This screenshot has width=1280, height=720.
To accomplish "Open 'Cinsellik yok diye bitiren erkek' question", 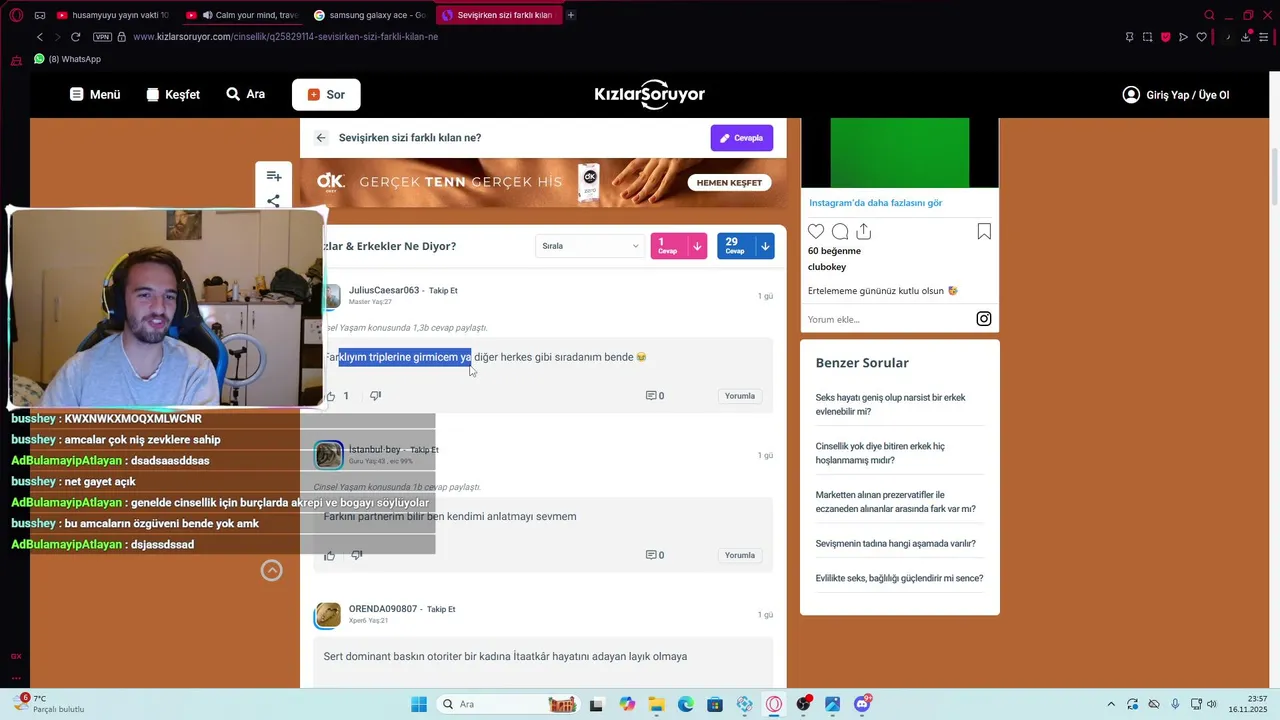I will point(880,453).
